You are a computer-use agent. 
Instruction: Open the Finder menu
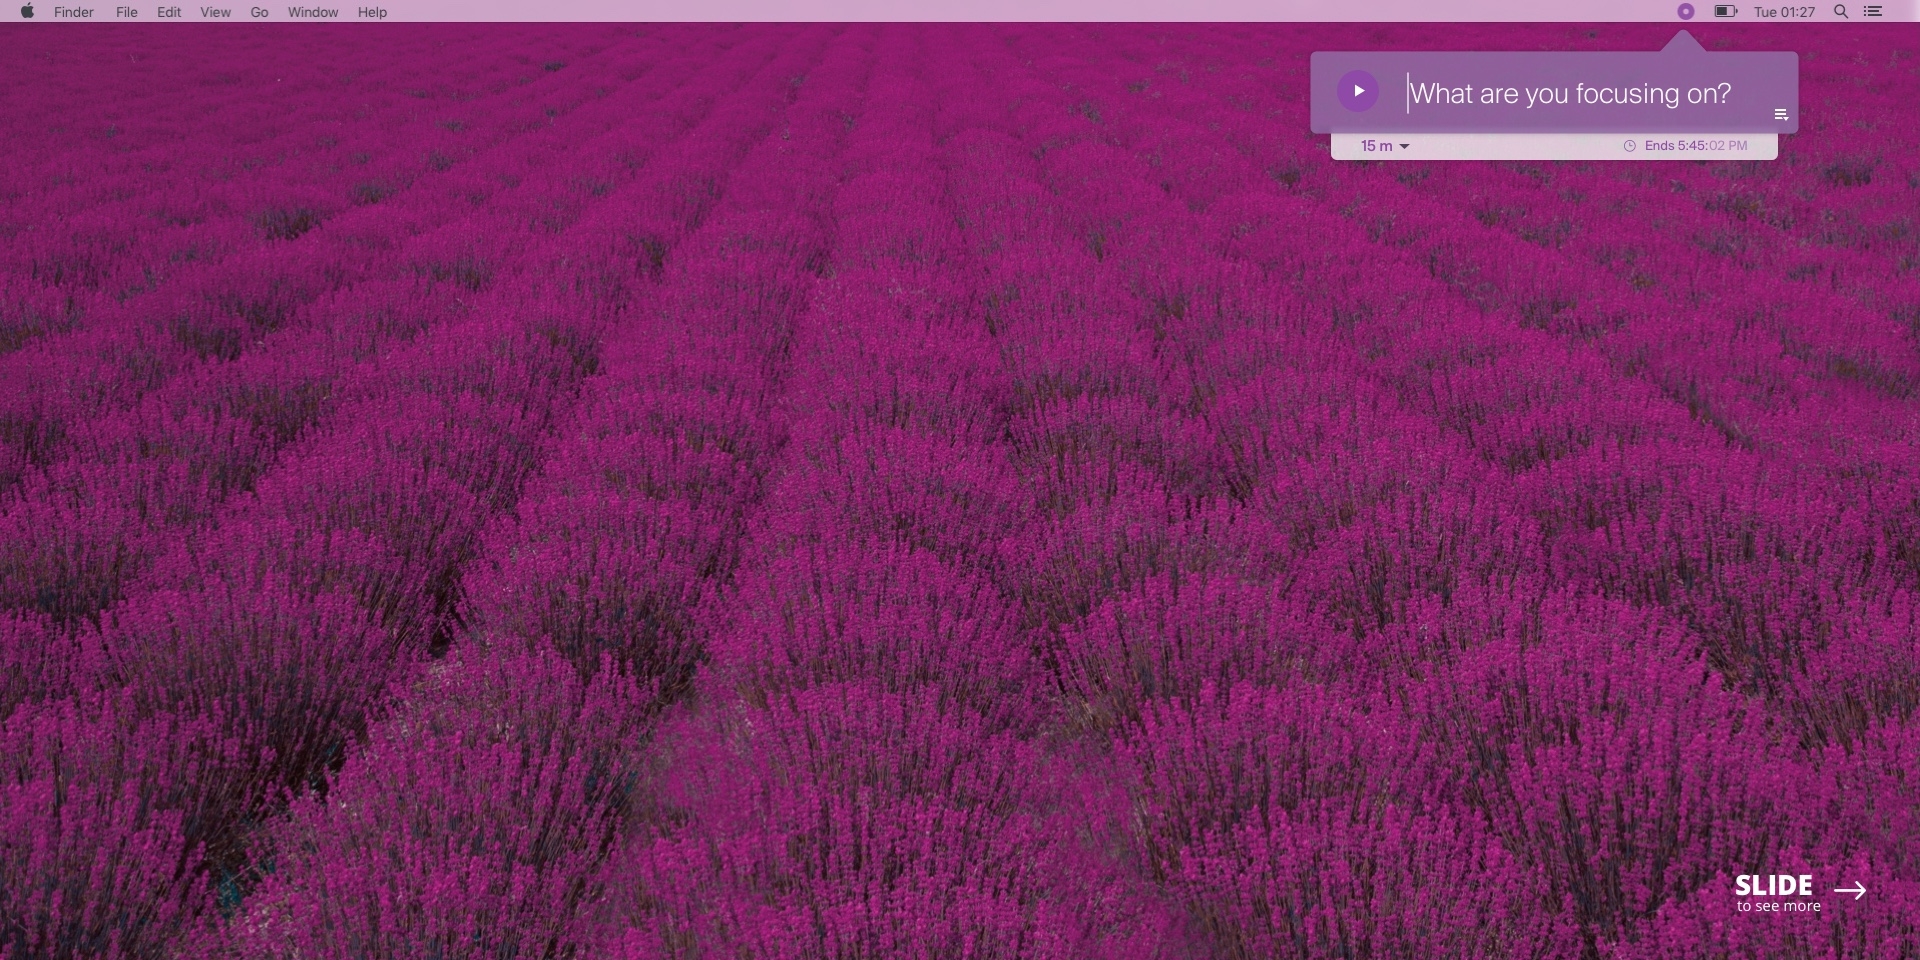pos(74,12)
